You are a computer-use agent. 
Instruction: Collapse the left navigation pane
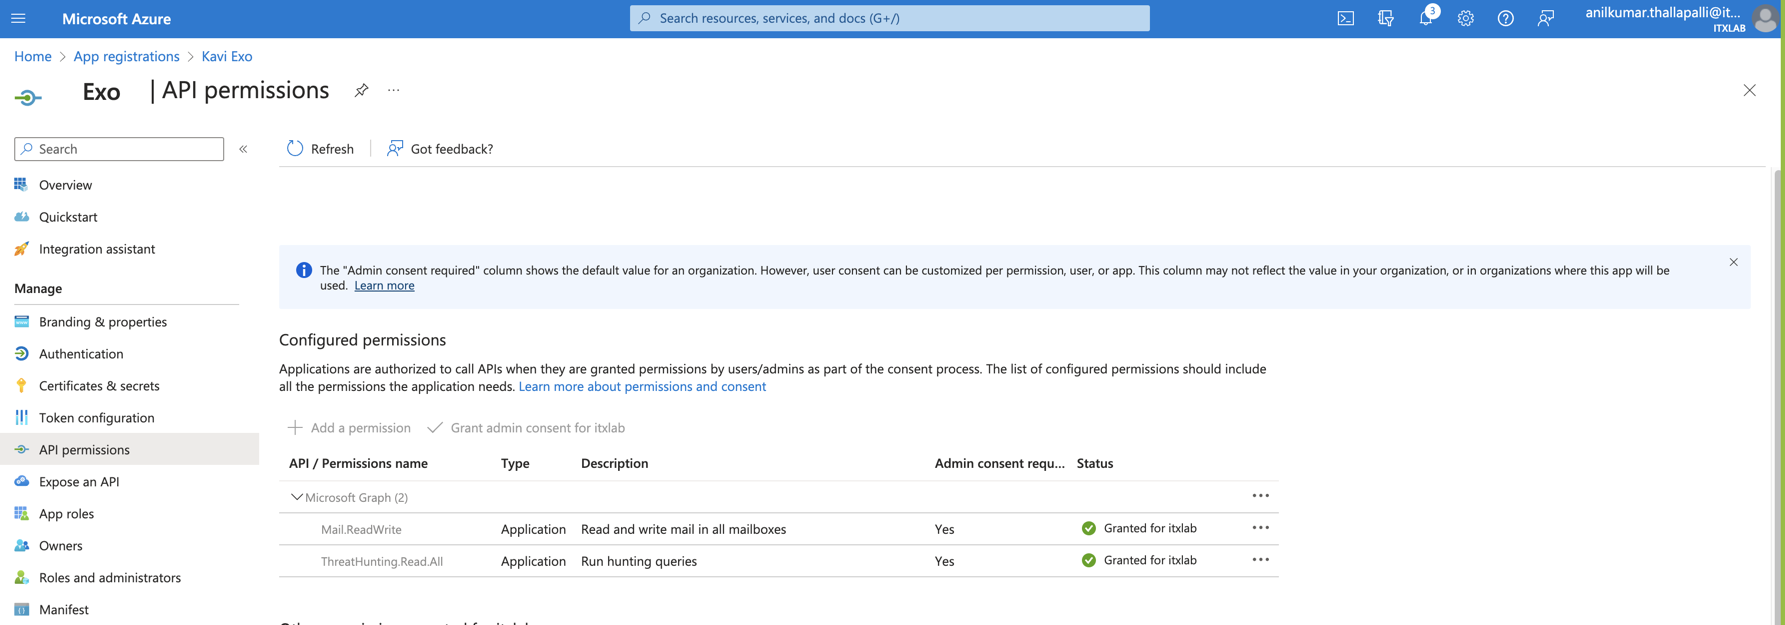click(243, 149)
